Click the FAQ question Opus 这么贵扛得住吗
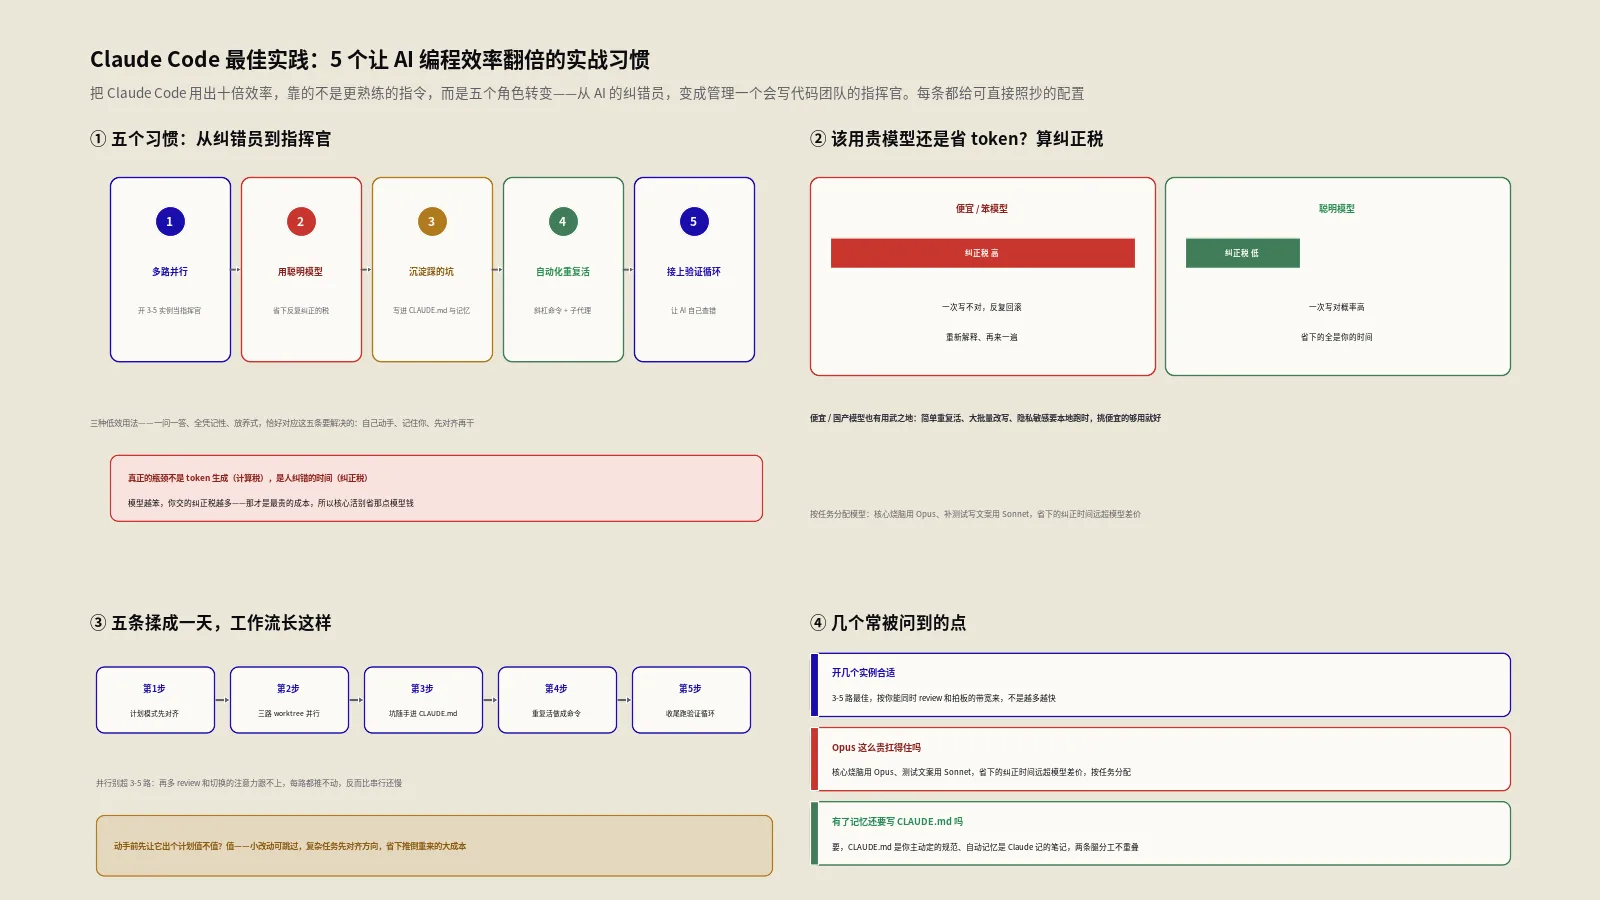 pos(877,747)
